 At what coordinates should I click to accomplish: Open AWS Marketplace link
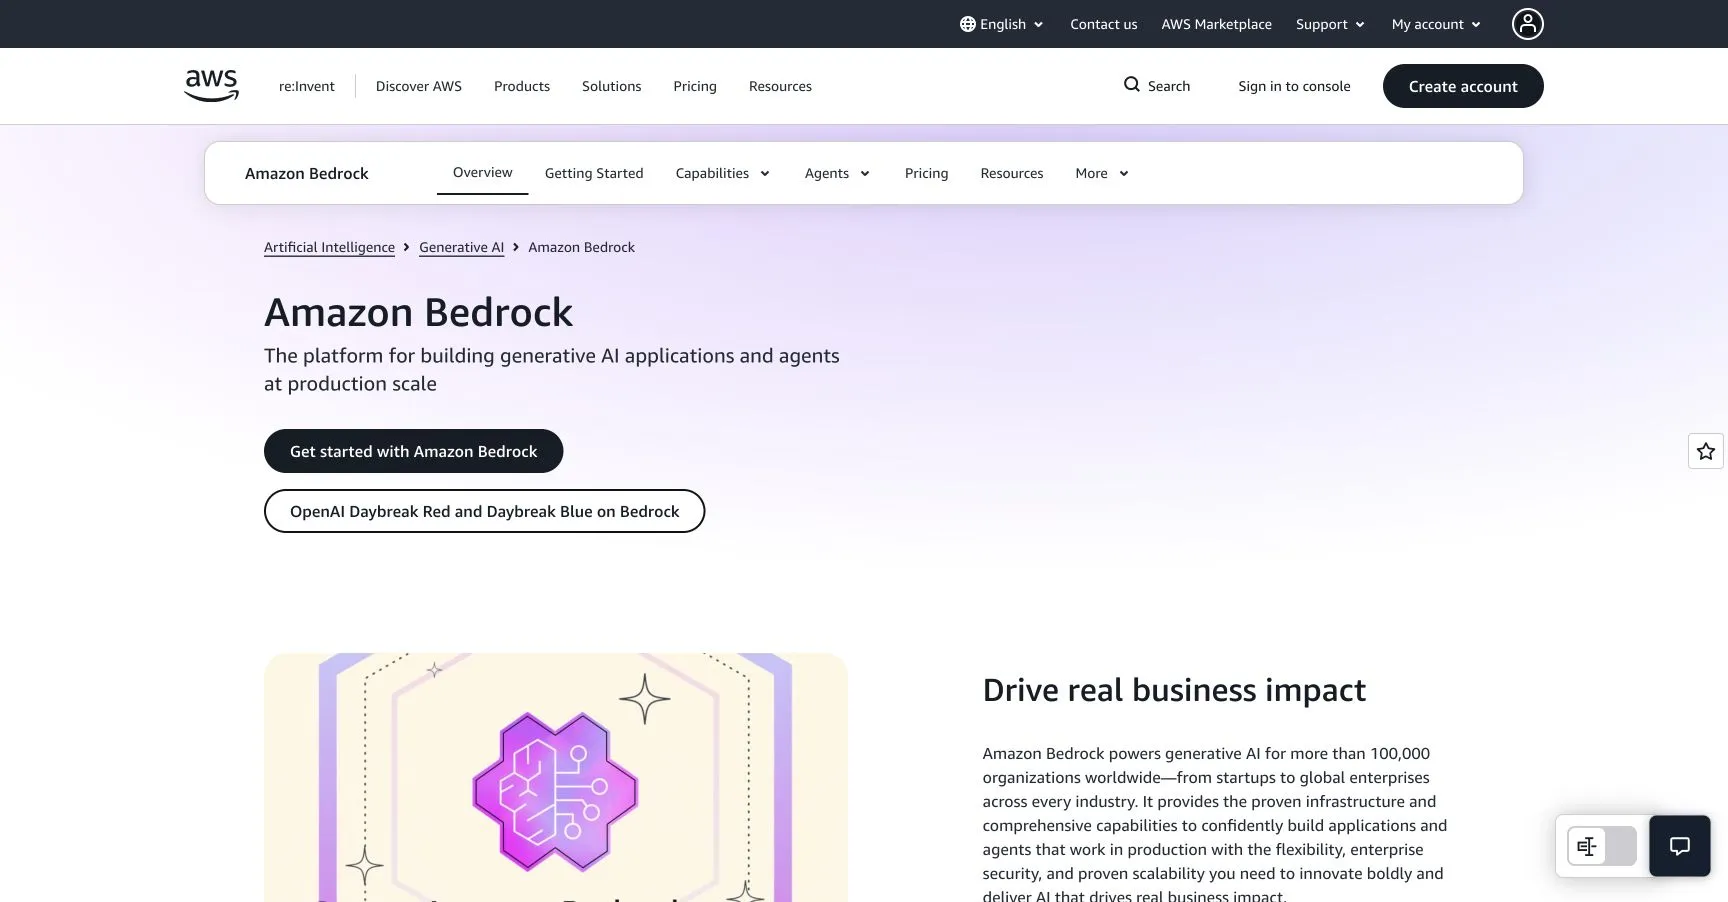coord(1217,24)
